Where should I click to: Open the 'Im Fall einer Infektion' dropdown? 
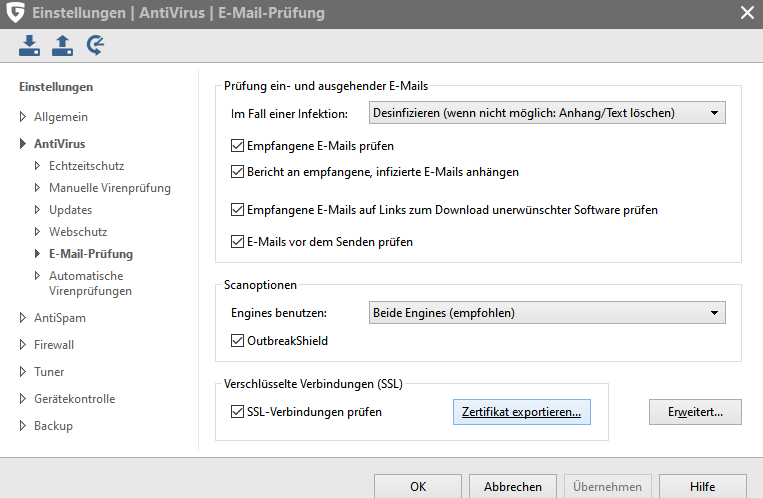coord(547,113)
